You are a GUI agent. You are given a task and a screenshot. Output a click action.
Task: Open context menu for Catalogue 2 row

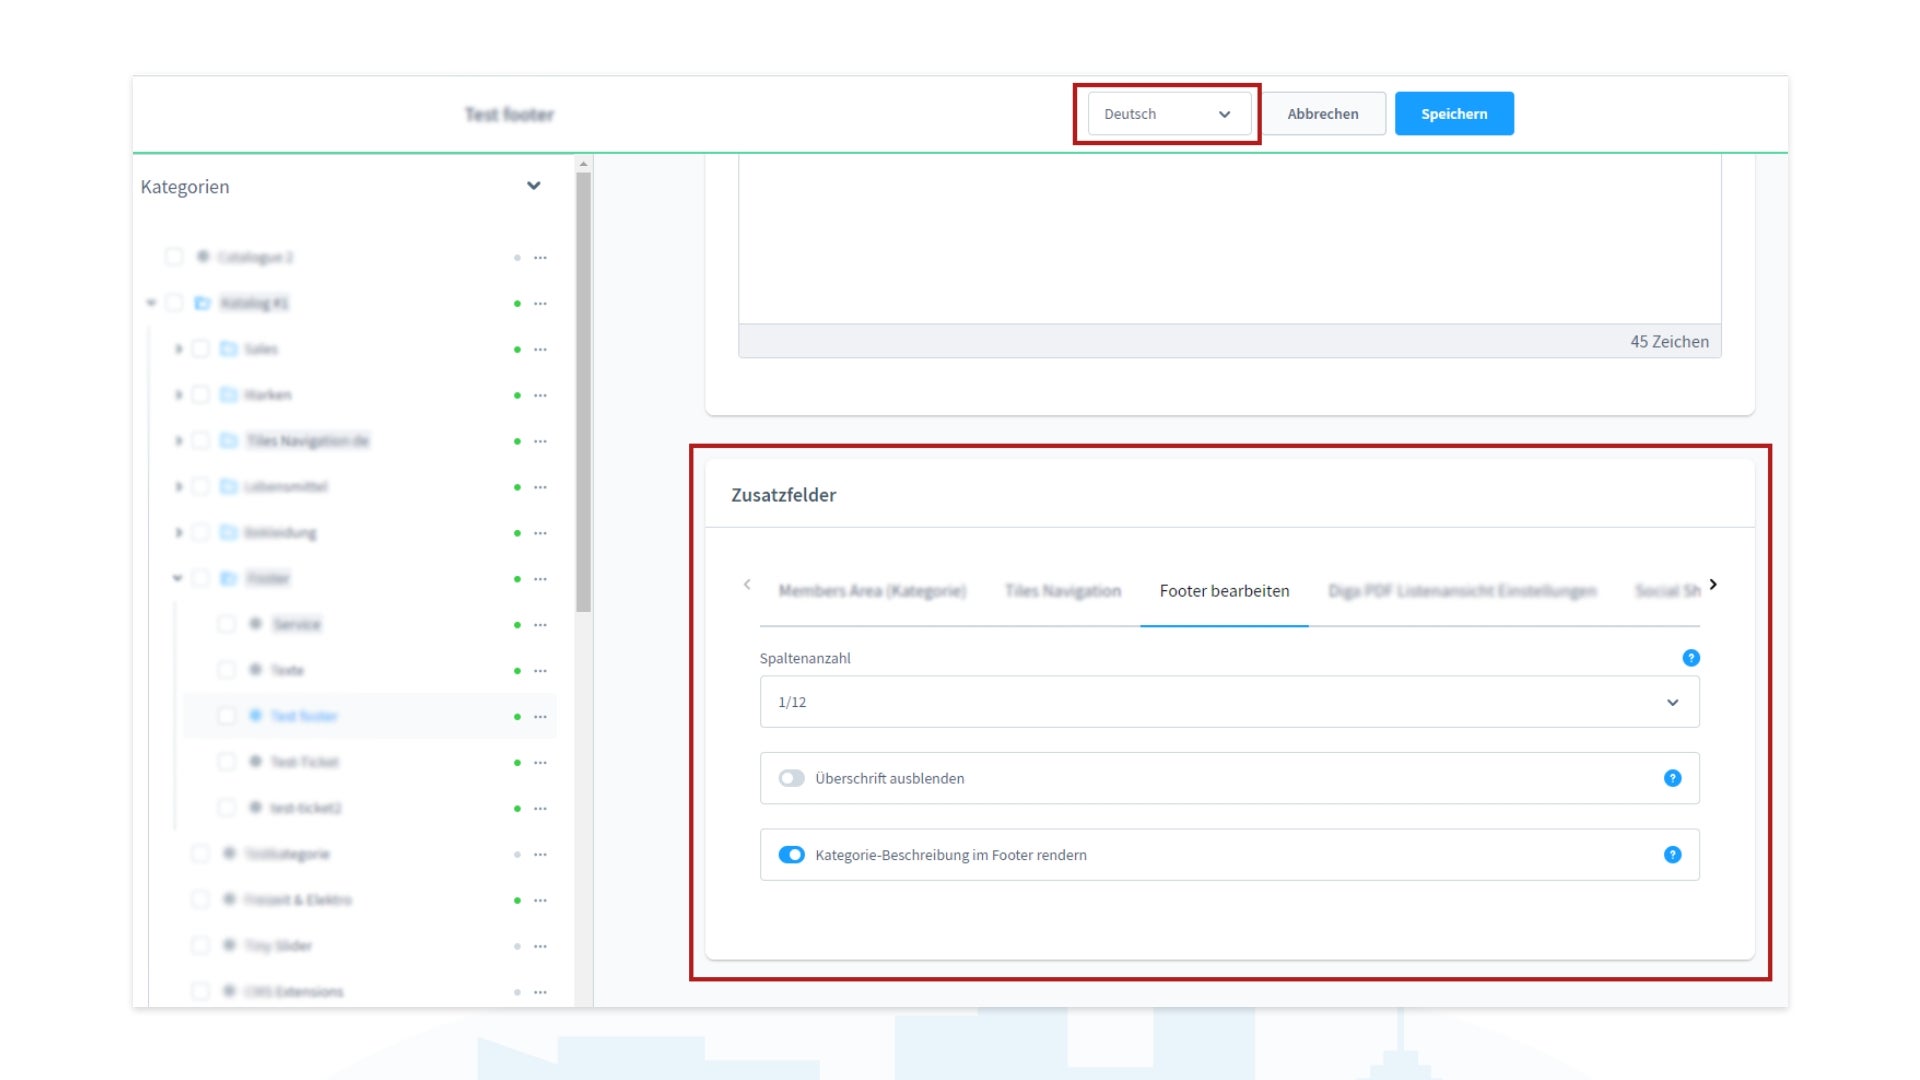pos(540,258)
